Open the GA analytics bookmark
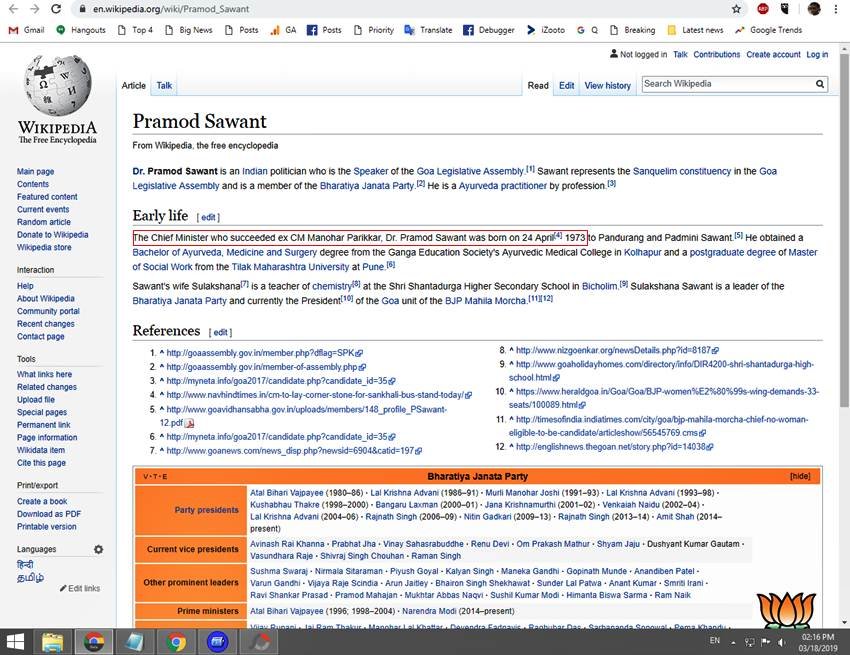Image resolution: width=850 pixels, height=655 pixels. (x=284, y=30)
